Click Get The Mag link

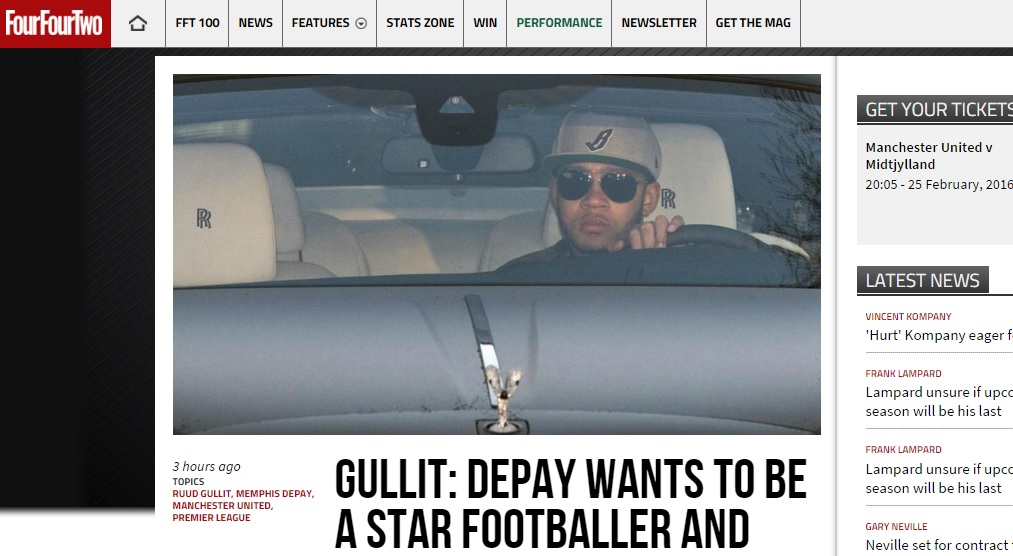coord(753,23)
